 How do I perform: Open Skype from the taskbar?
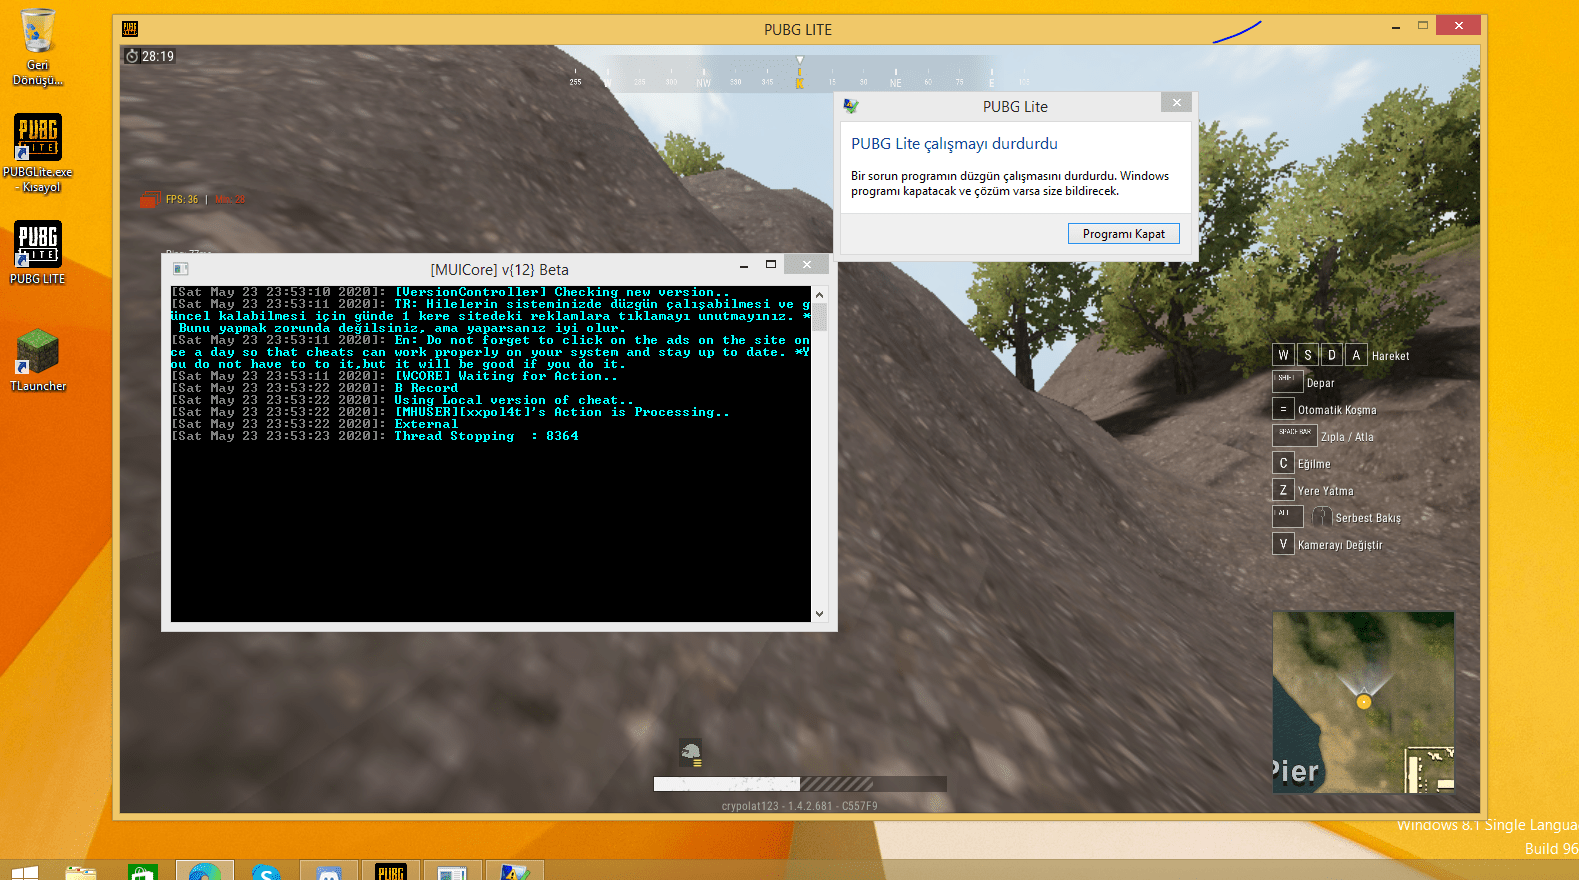266,872
